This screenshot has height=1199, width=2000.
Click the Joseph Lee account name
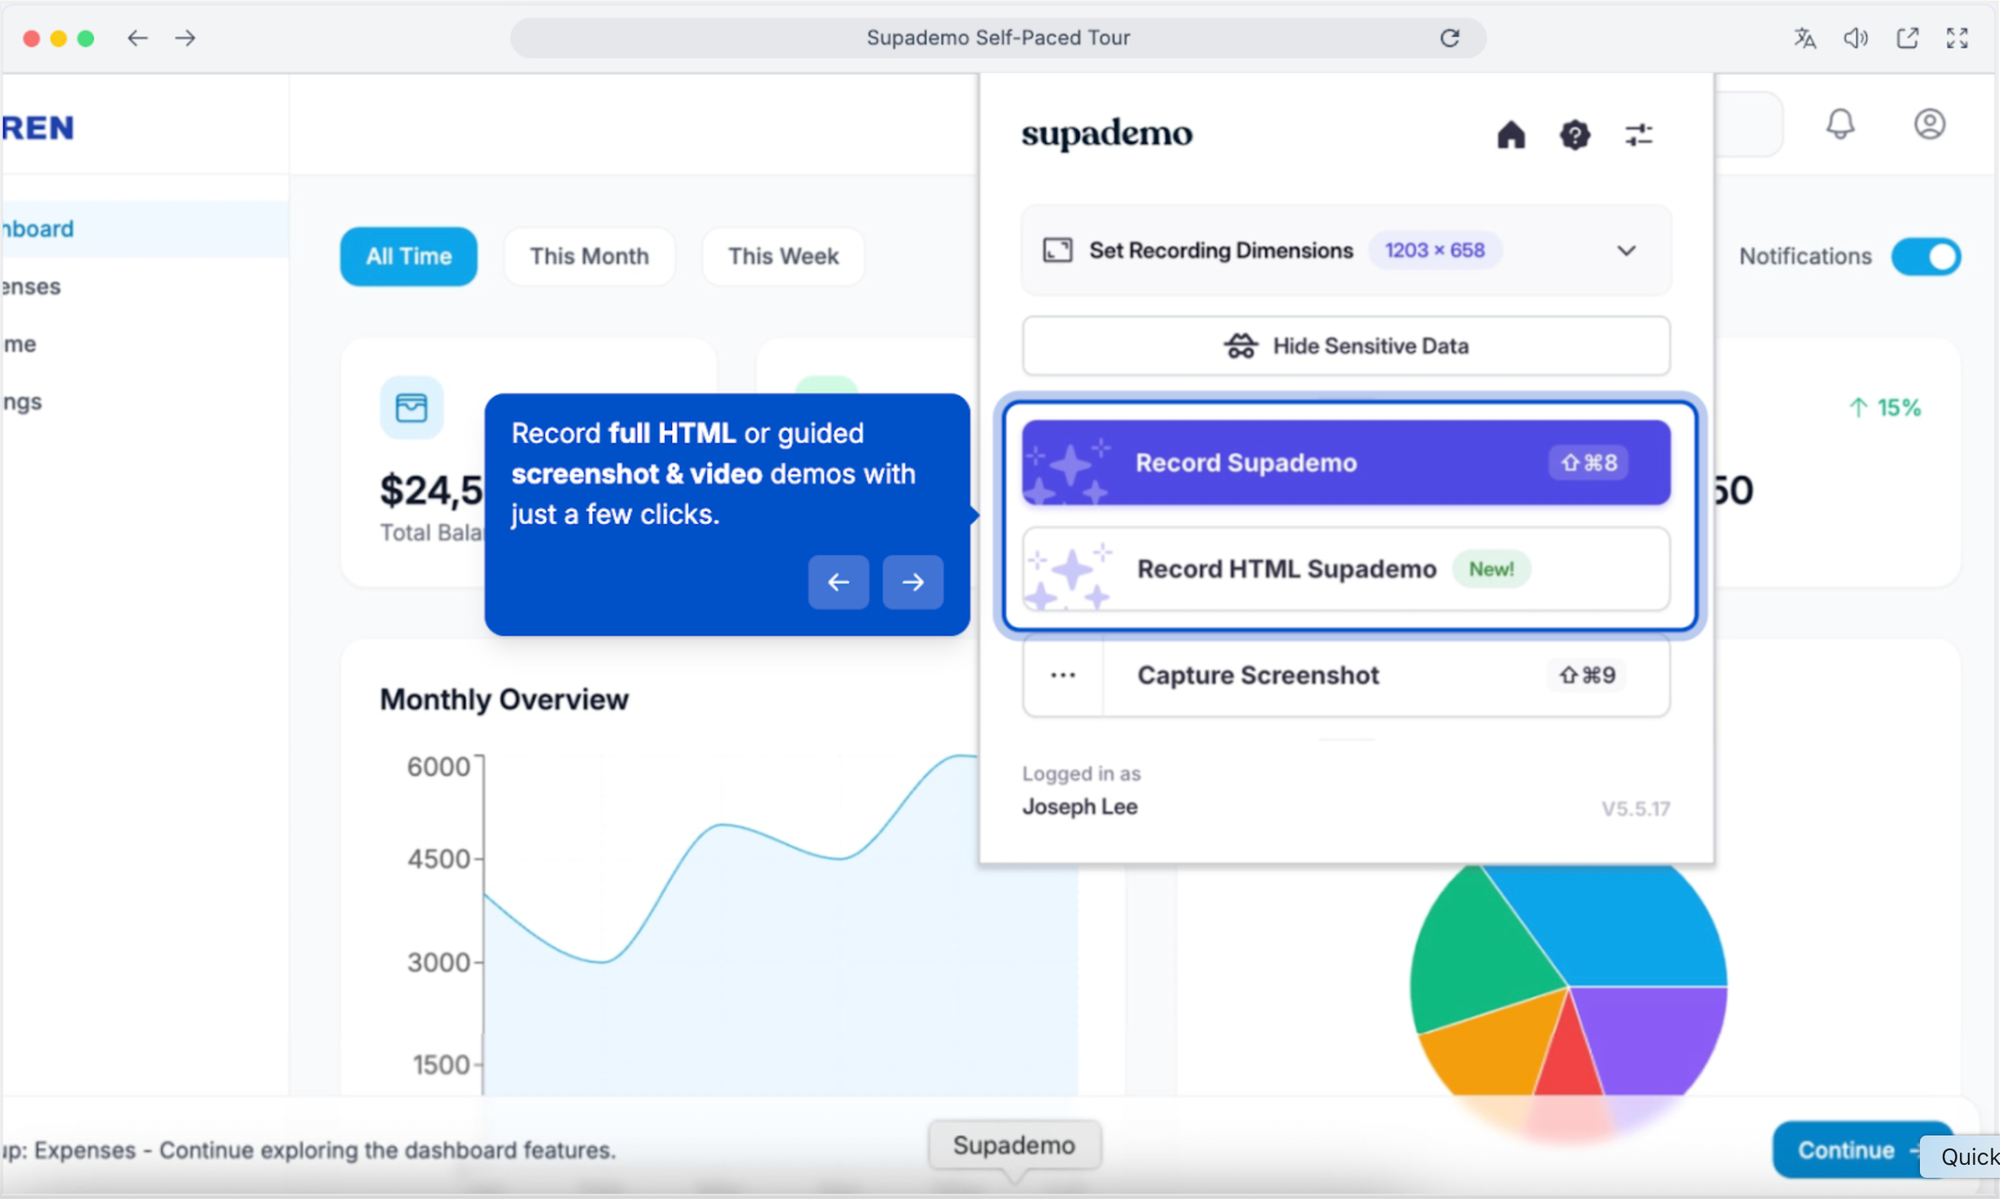(1079, 807)
